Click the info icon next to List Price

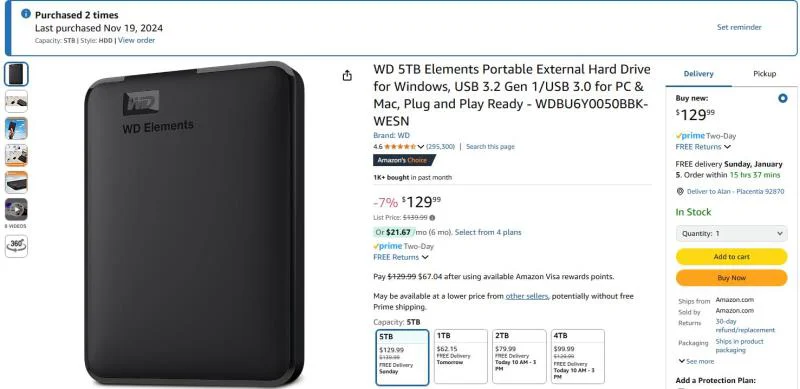[x=432, y=217]
